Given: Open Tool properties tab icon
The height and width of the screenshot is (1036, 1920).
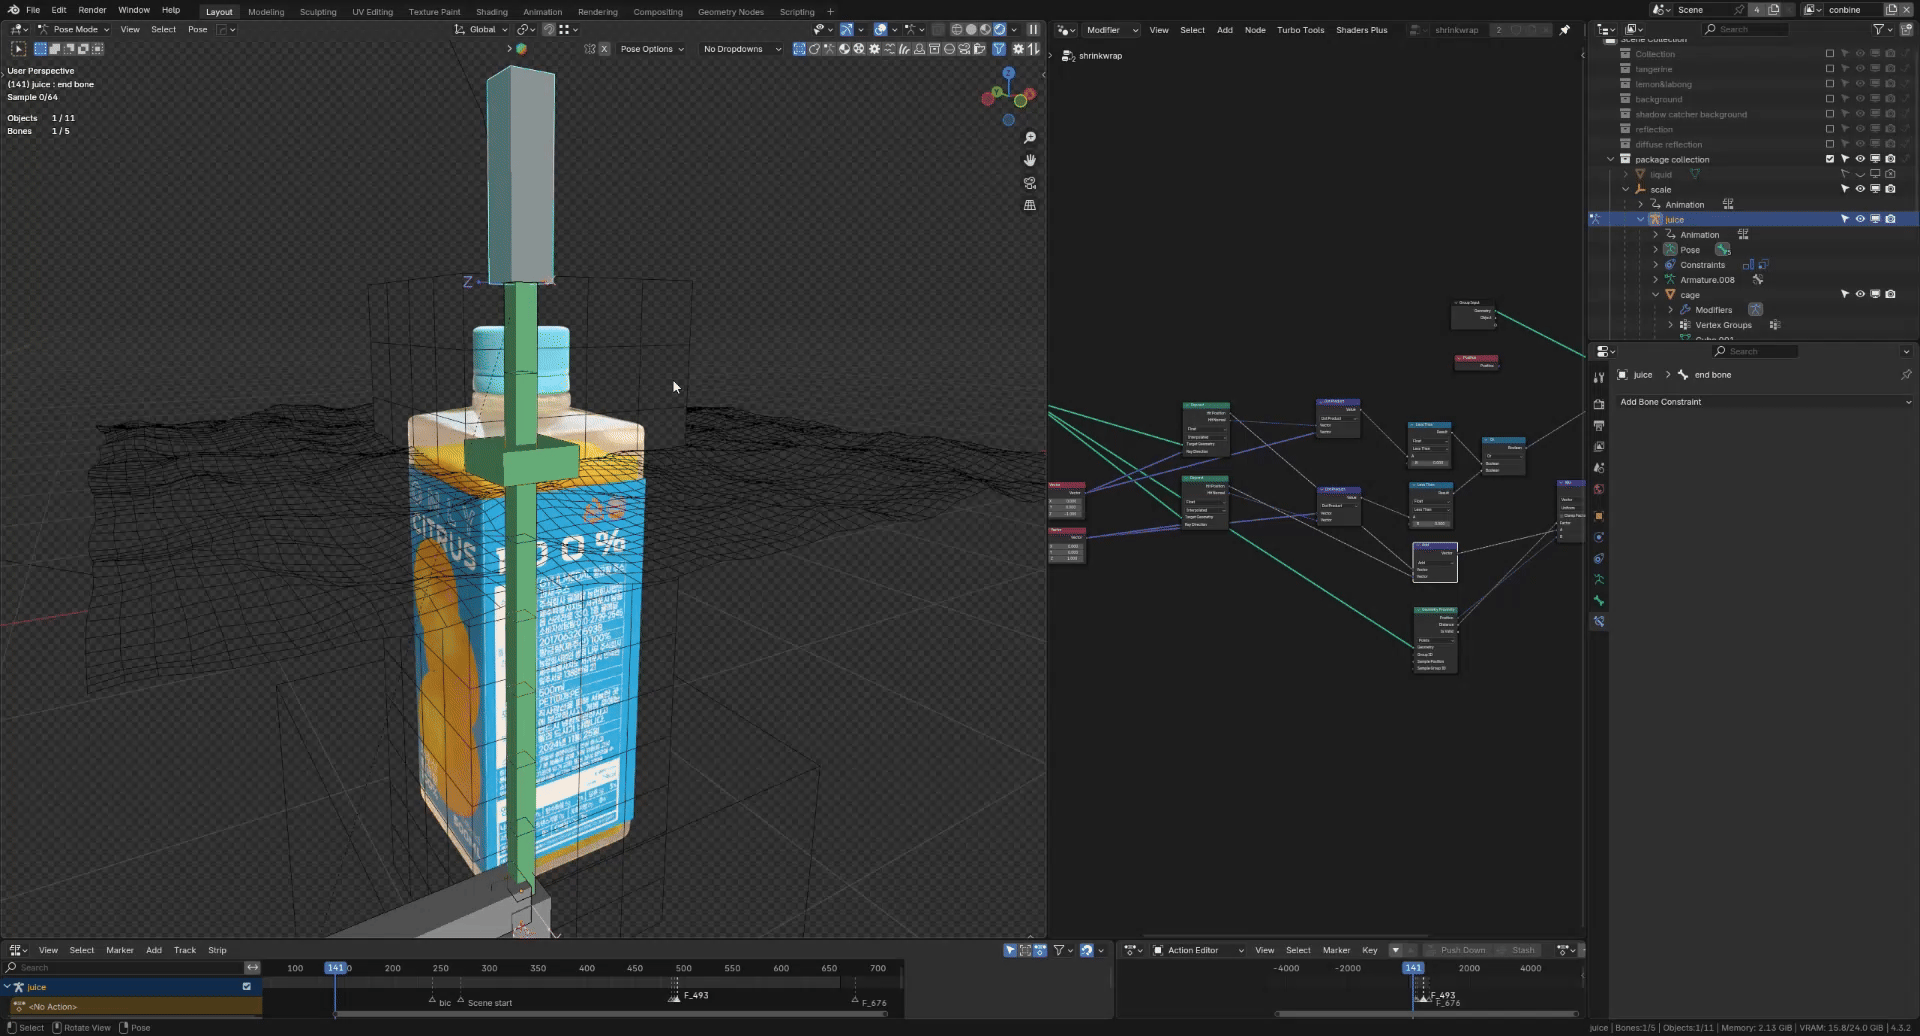Looking at the screenshot, I should click(x=1599, y=377).
